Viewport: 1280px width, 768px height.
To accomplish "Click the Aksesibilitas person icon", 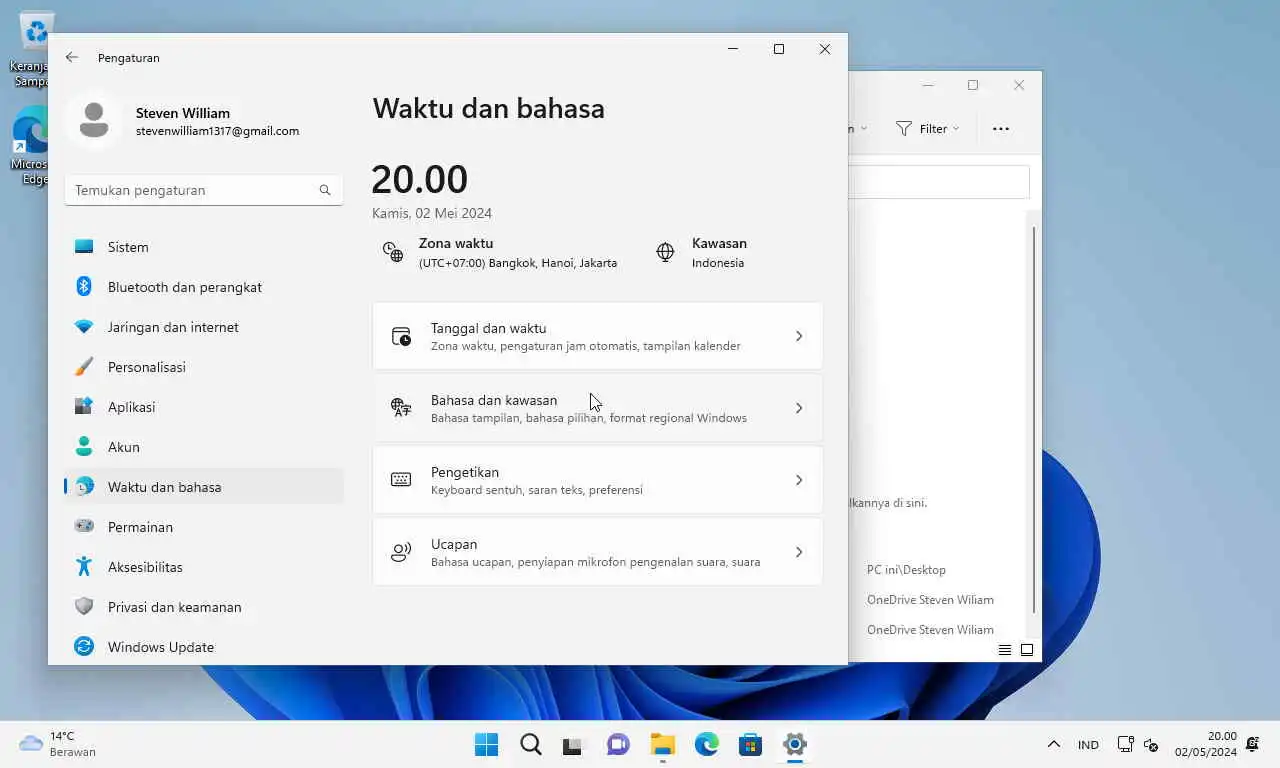I will click(x=84, y=567).
